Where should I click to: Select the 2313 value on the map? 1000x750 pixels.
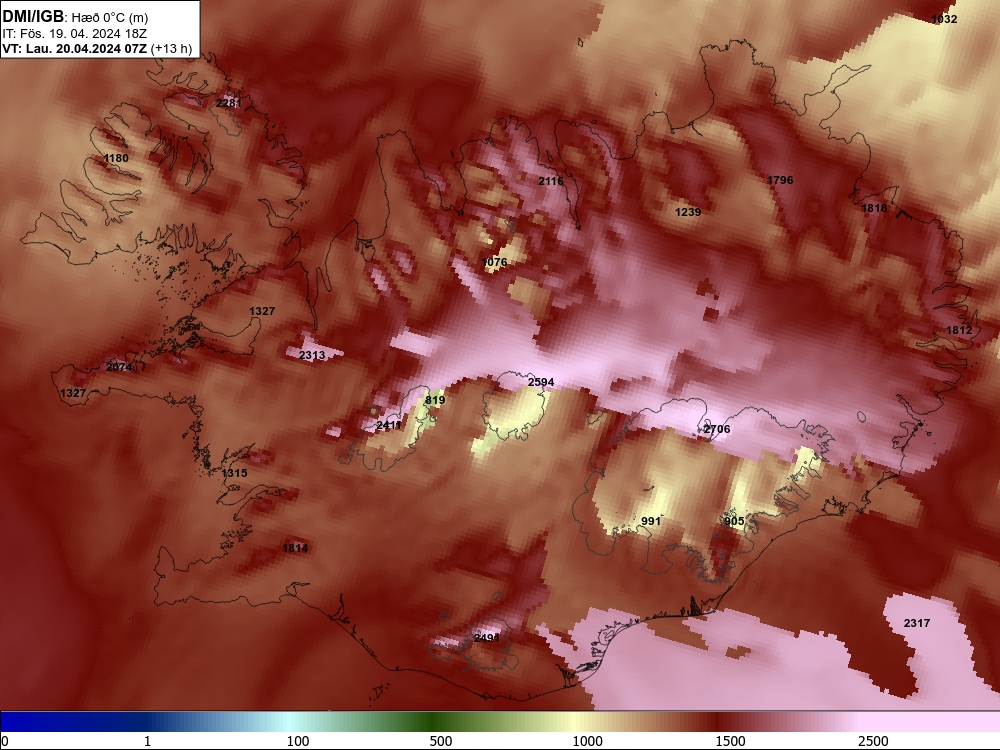tap(312, 355)
